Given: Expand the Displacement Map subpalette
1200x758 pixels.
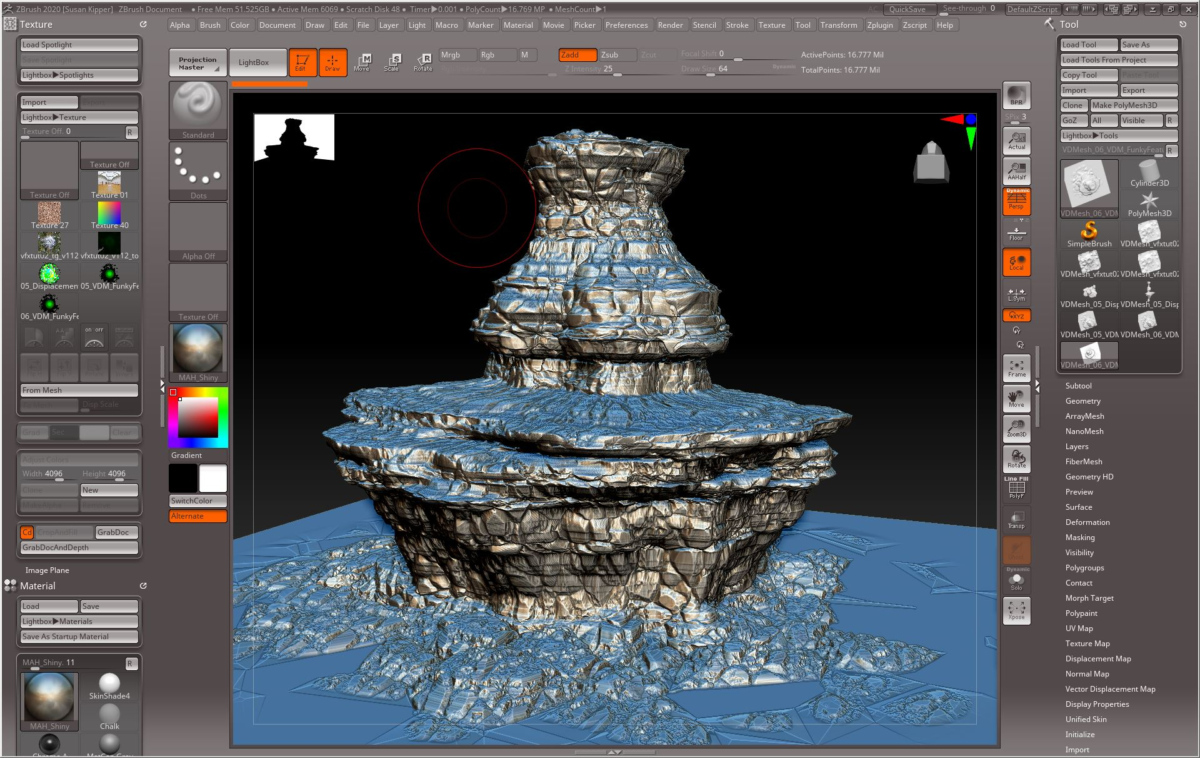Looking at the screenshot, I should [1098, 659].
